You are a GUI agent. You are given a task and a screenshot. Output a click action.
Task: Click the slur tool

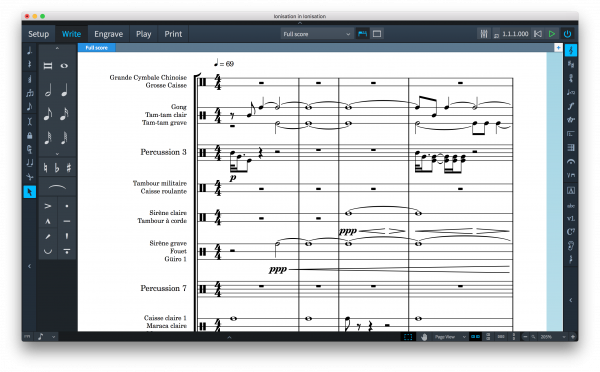(x=57, y=187)
